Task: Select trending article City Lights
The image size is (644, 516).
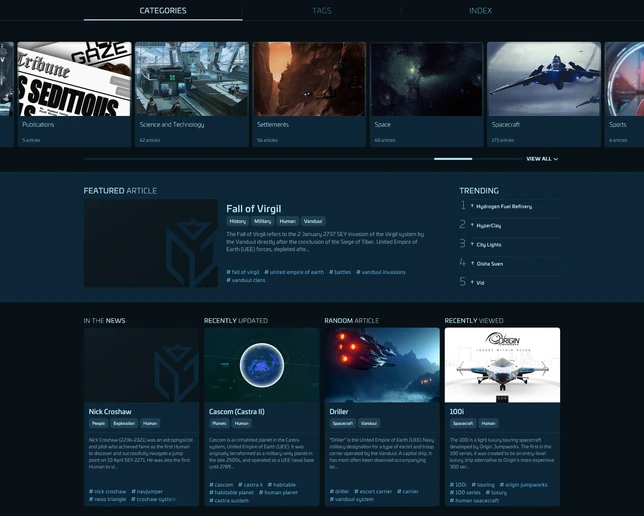Action: 489,244
